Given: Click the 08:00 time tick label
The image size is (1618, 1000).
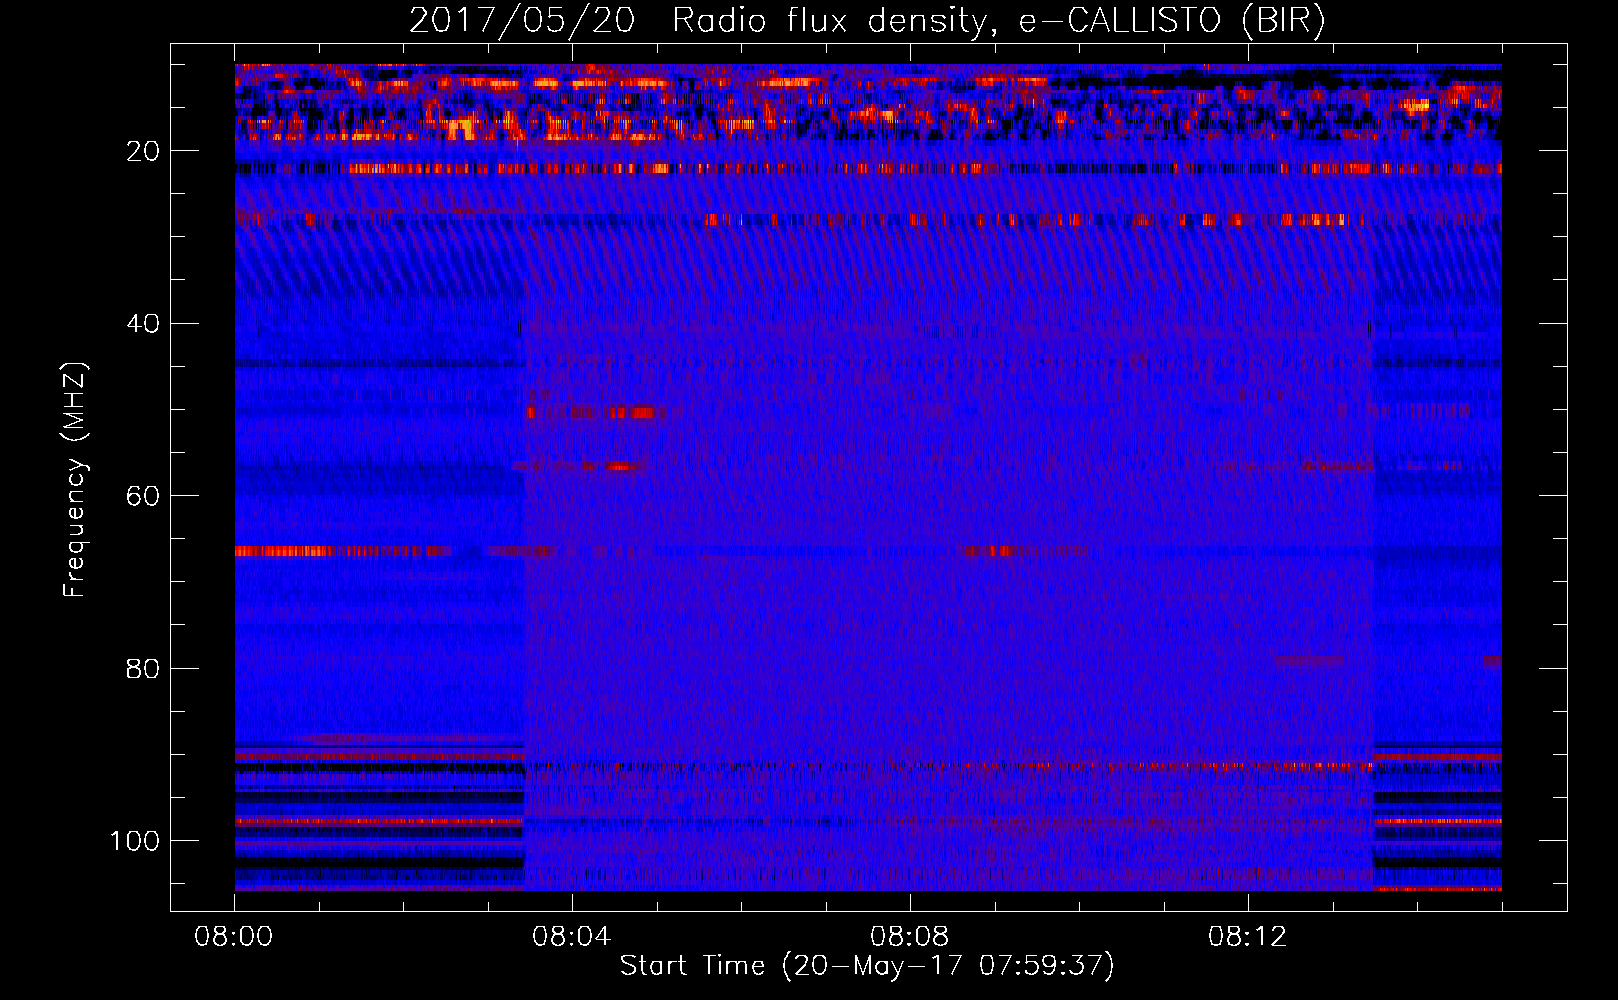Looking at the screenshot, I should coord(235,937).
